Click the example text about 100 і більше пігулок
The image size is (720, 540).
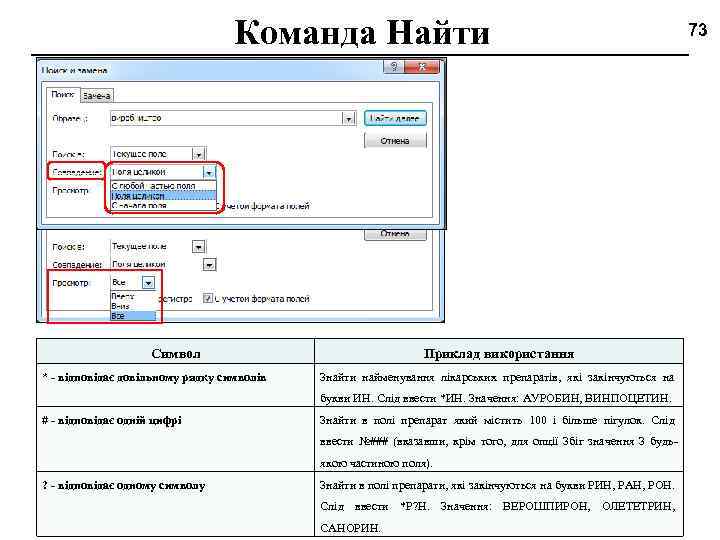[497, 442]
